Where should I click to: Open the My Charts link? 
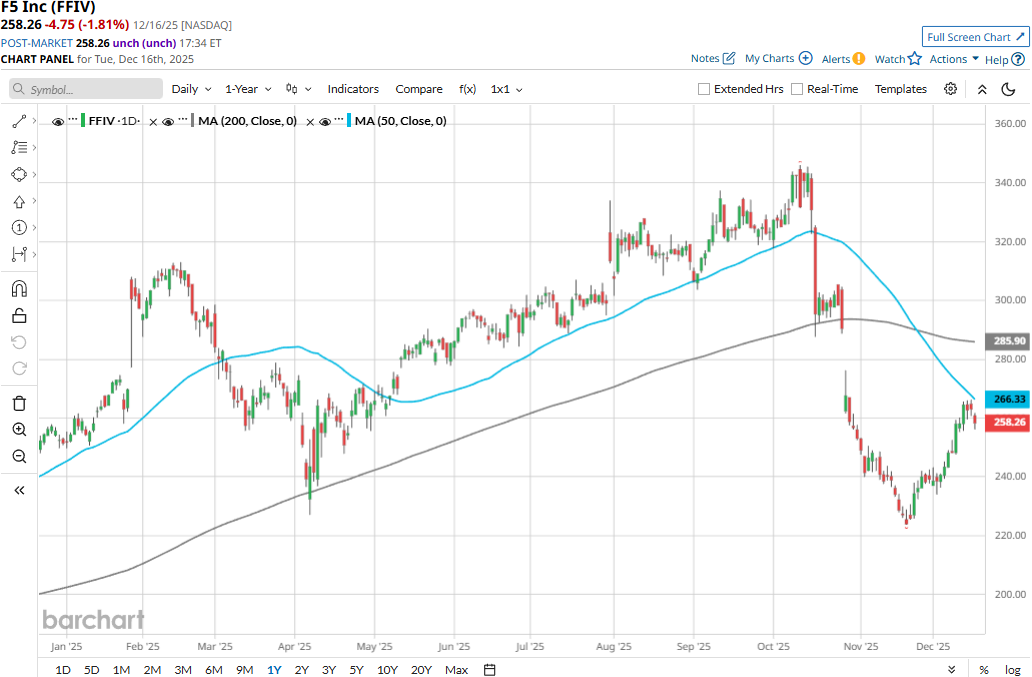[778, 59]
